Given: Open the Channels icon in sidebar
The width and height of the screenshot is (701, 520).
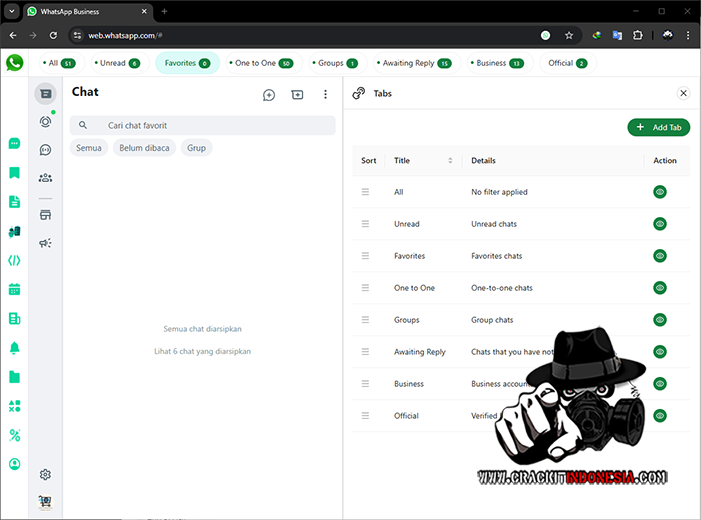Looking at the screenshot, I should (45, 150).
